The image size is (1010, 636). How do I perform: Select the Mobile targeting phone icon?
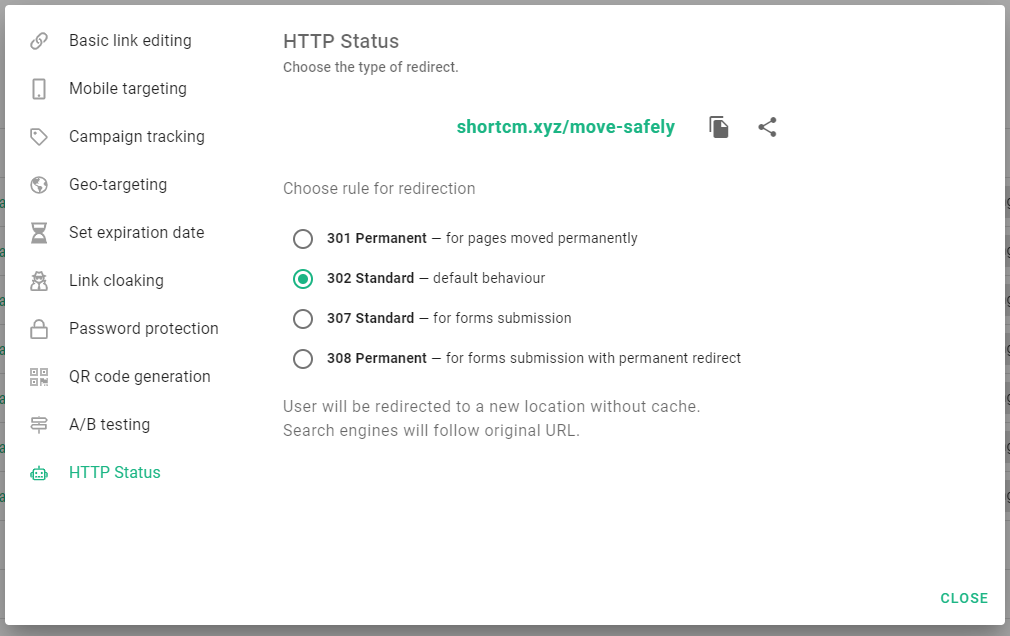click(x=39, y=88)
